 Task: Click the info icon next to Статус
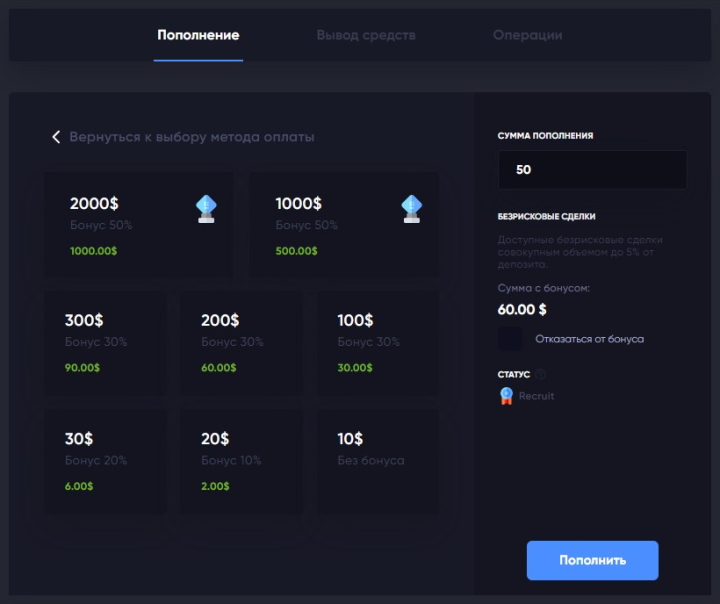click(540, 375)
